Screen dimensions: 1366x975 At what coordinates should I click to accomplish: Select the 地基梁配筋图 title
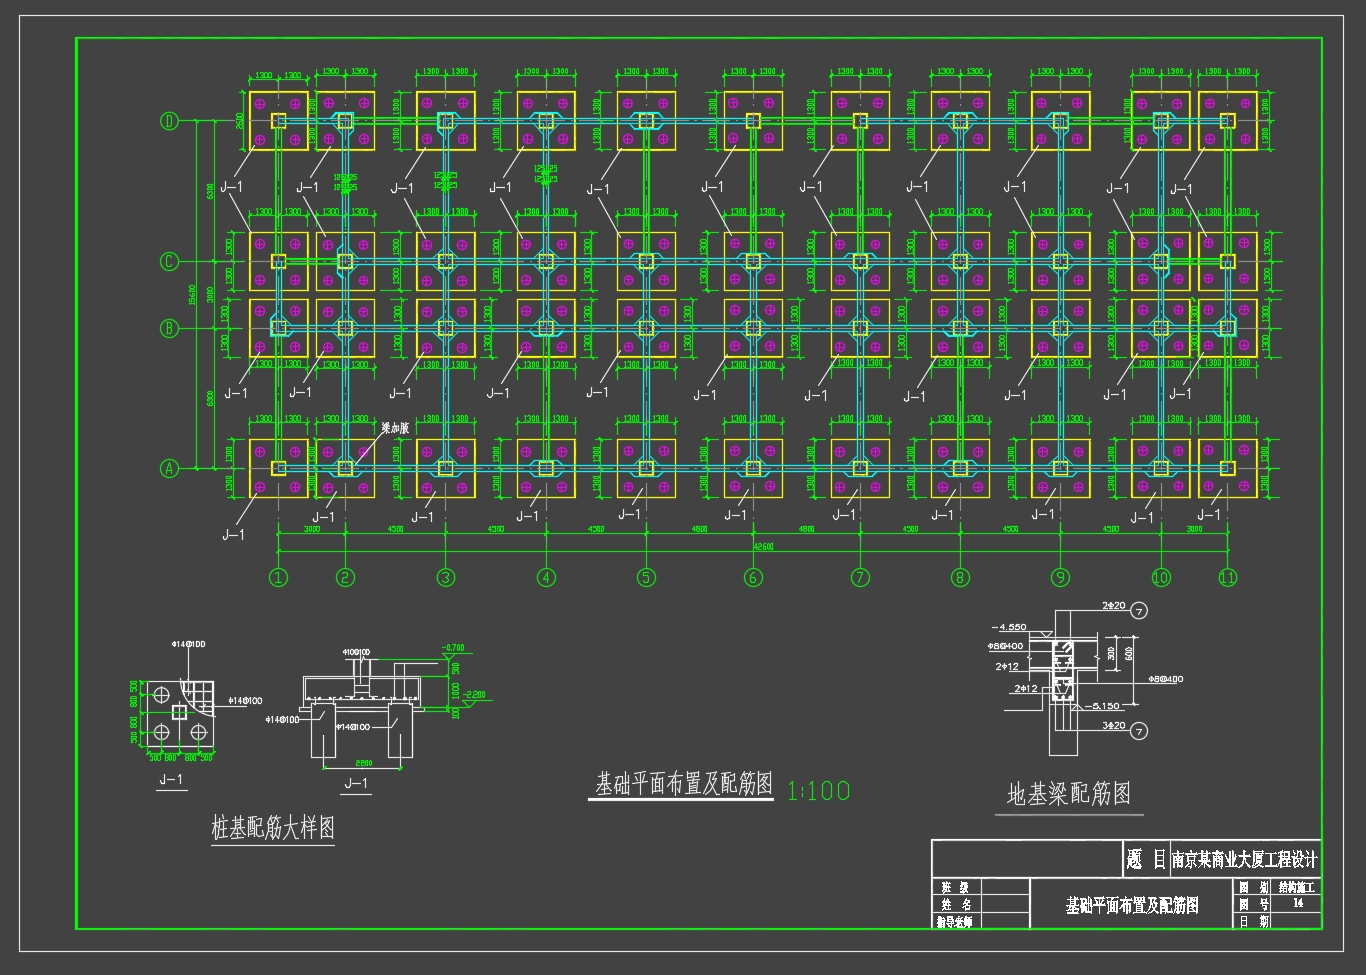click(1068, 794)
